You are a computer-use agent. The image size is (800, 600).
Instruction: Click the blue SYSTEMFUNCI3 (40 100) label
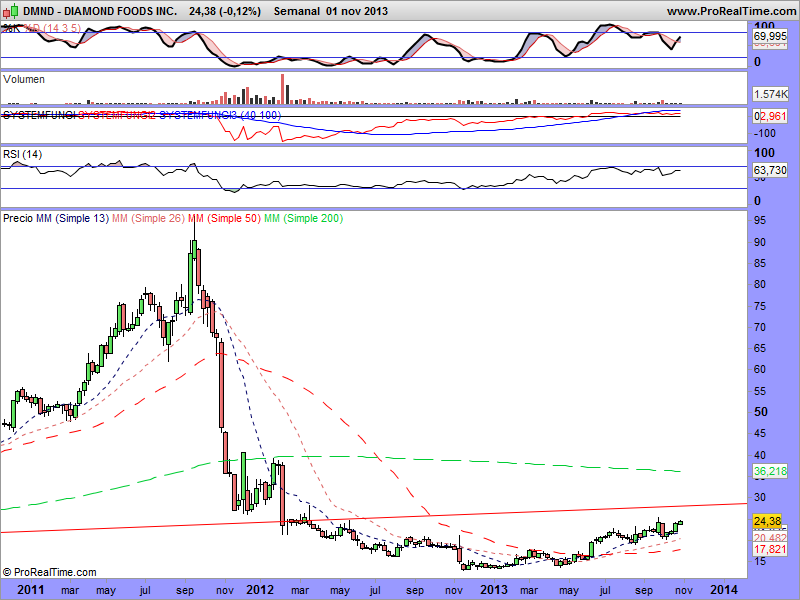click(x=220, y=115)
